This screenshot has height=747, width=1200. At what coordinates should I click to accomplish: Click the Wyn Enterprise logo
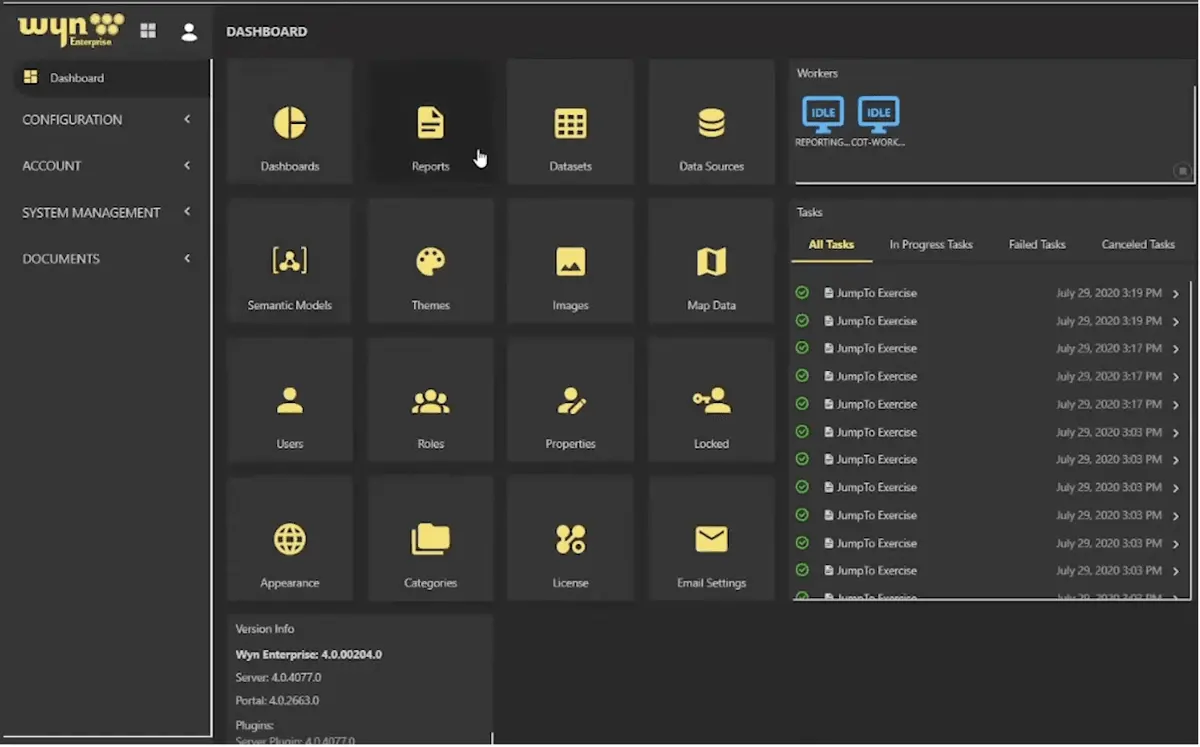coord(71,30)
